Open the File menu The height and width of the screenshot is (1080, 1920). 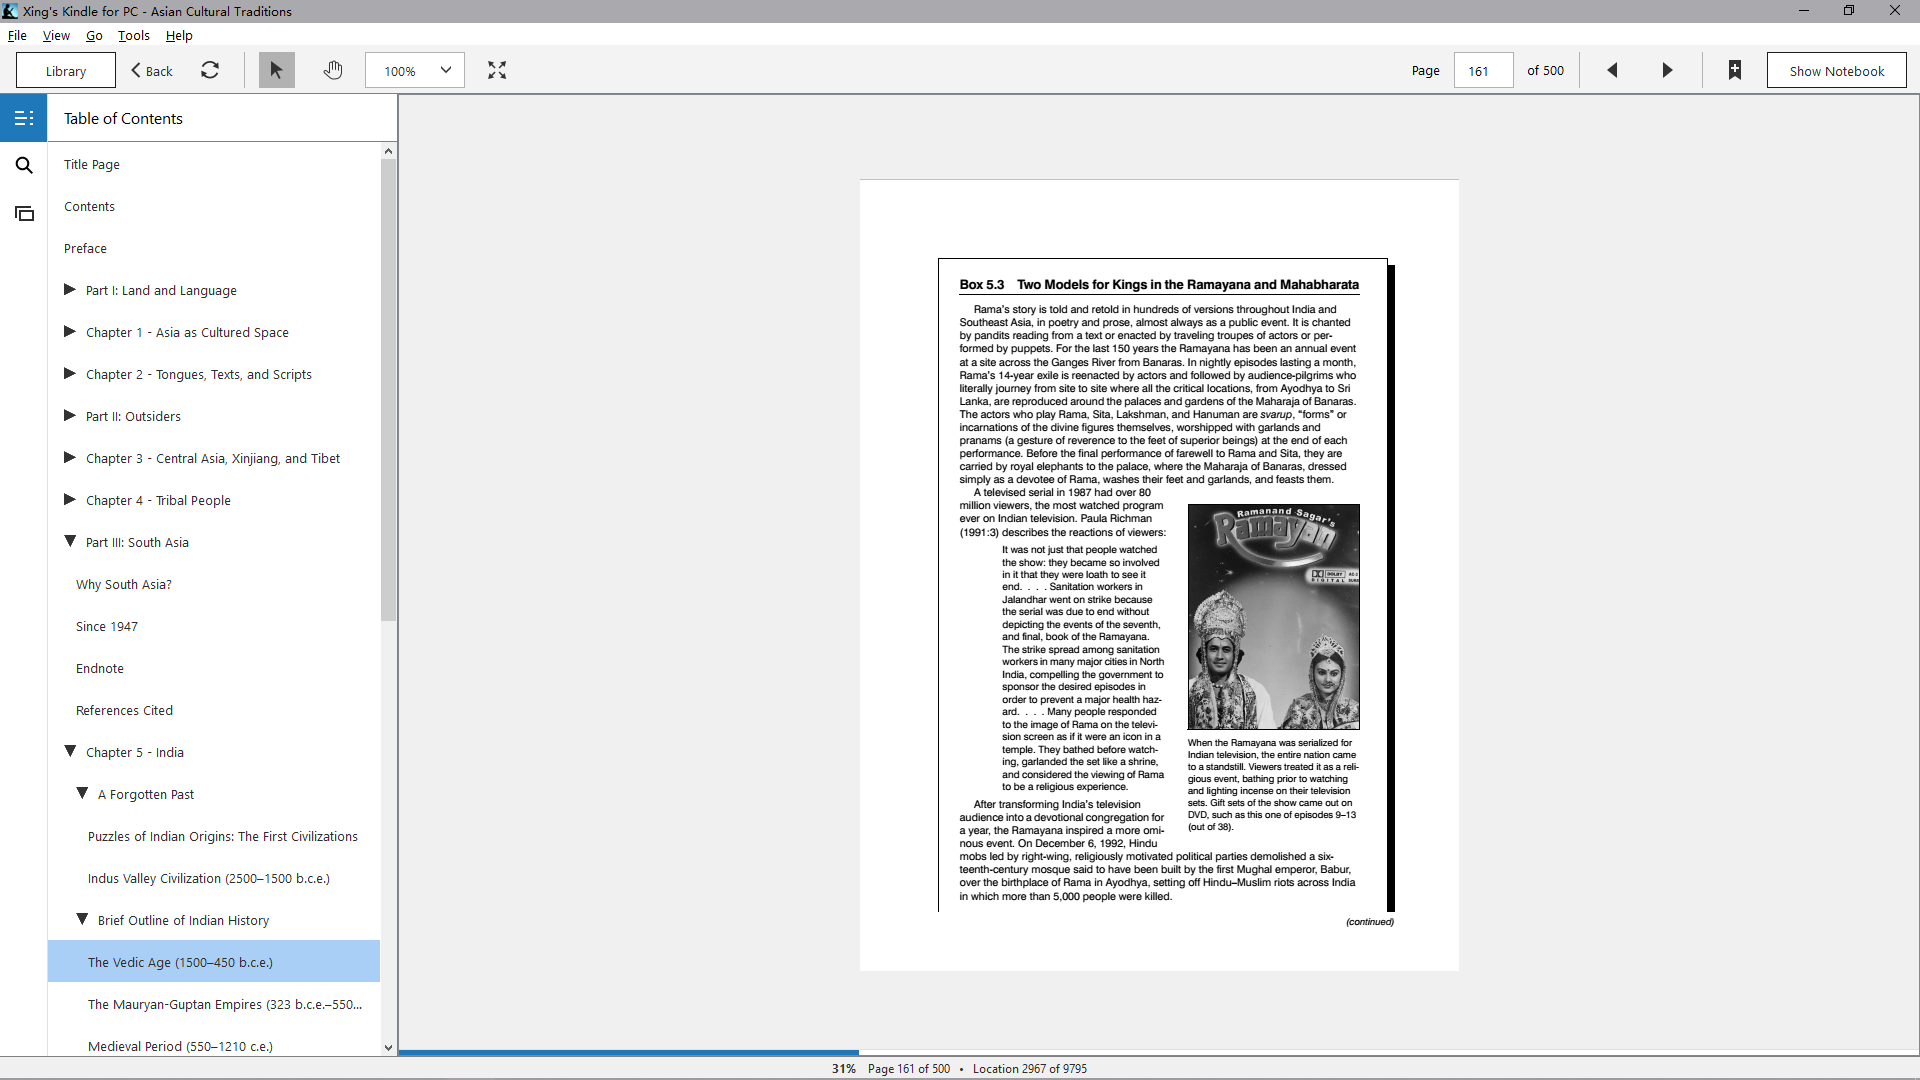pos(17,35)
